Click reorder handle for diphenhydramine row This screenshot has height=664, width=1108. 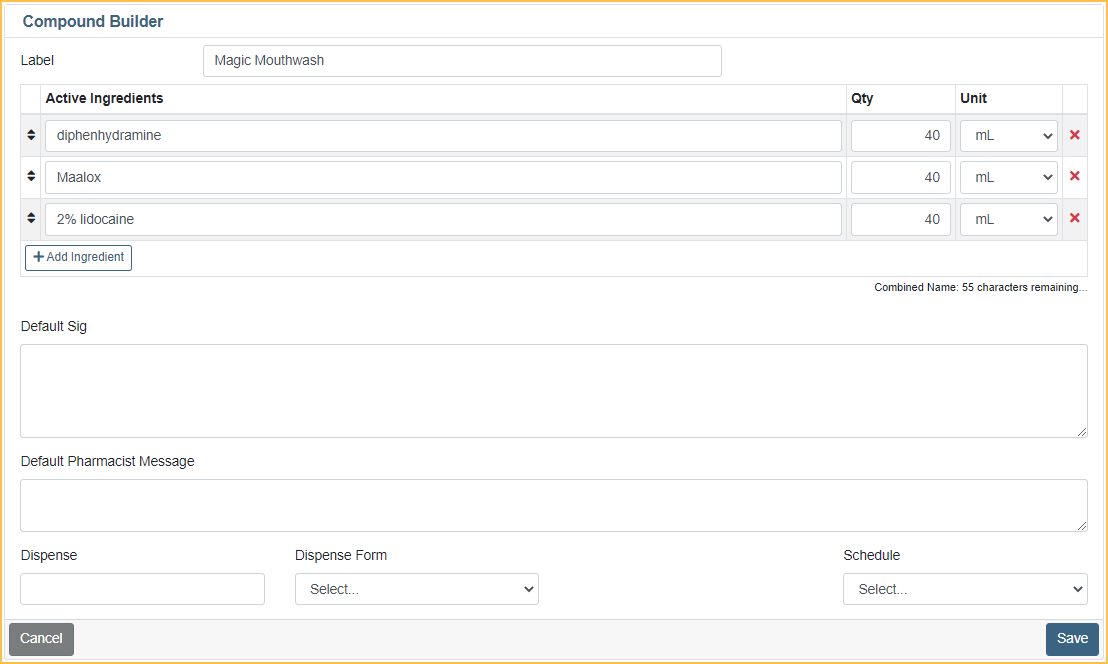pyautogui.click(x=31, y=135)
